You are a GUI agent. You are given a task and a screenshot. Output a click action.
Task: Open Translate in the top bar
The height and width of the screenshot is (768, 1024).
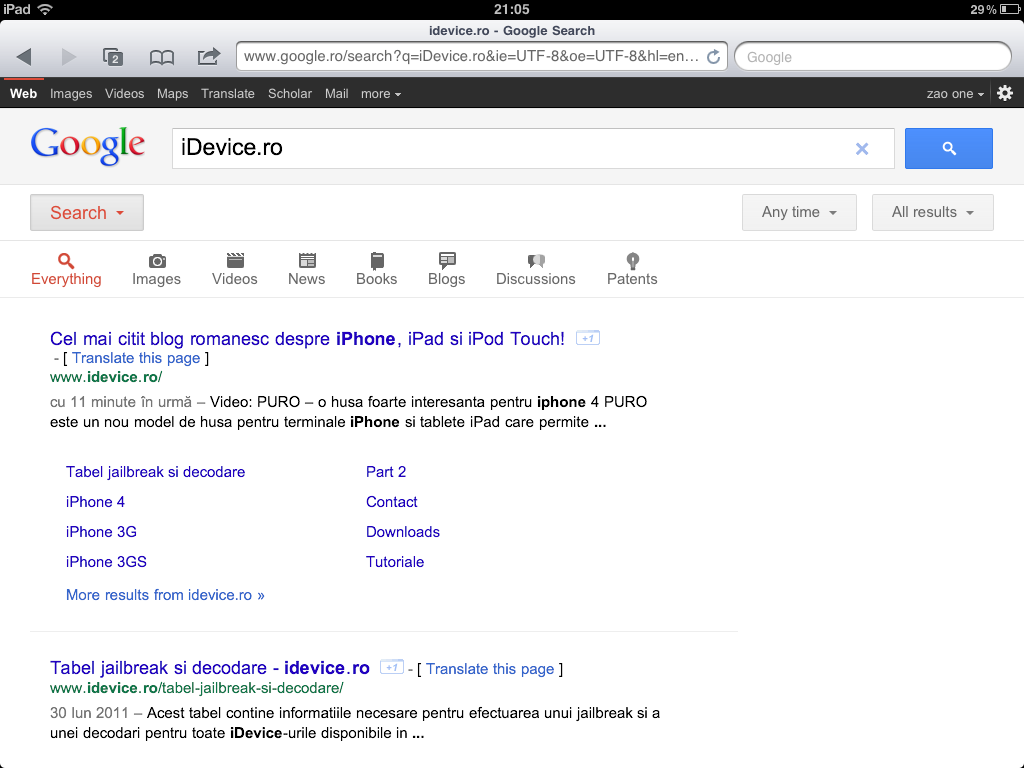point(228,93)
